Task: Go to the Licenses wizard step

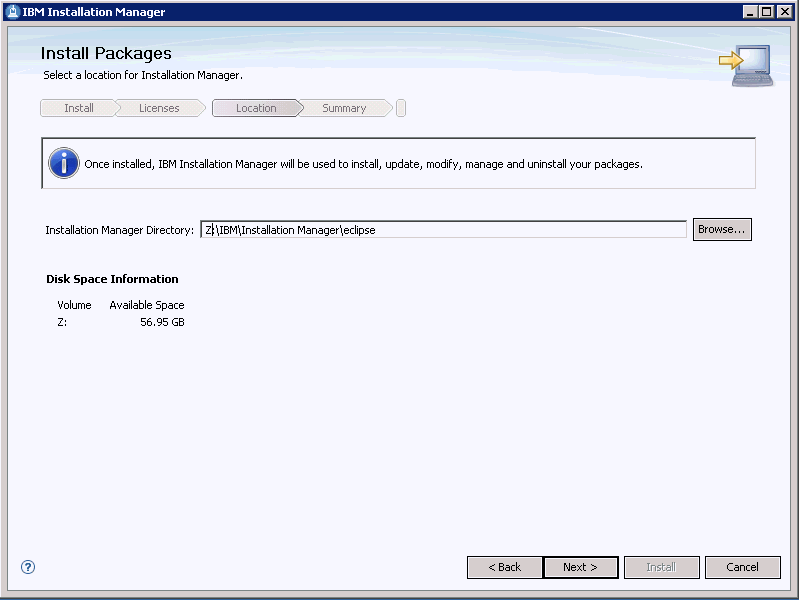Action: pos(159,108)
